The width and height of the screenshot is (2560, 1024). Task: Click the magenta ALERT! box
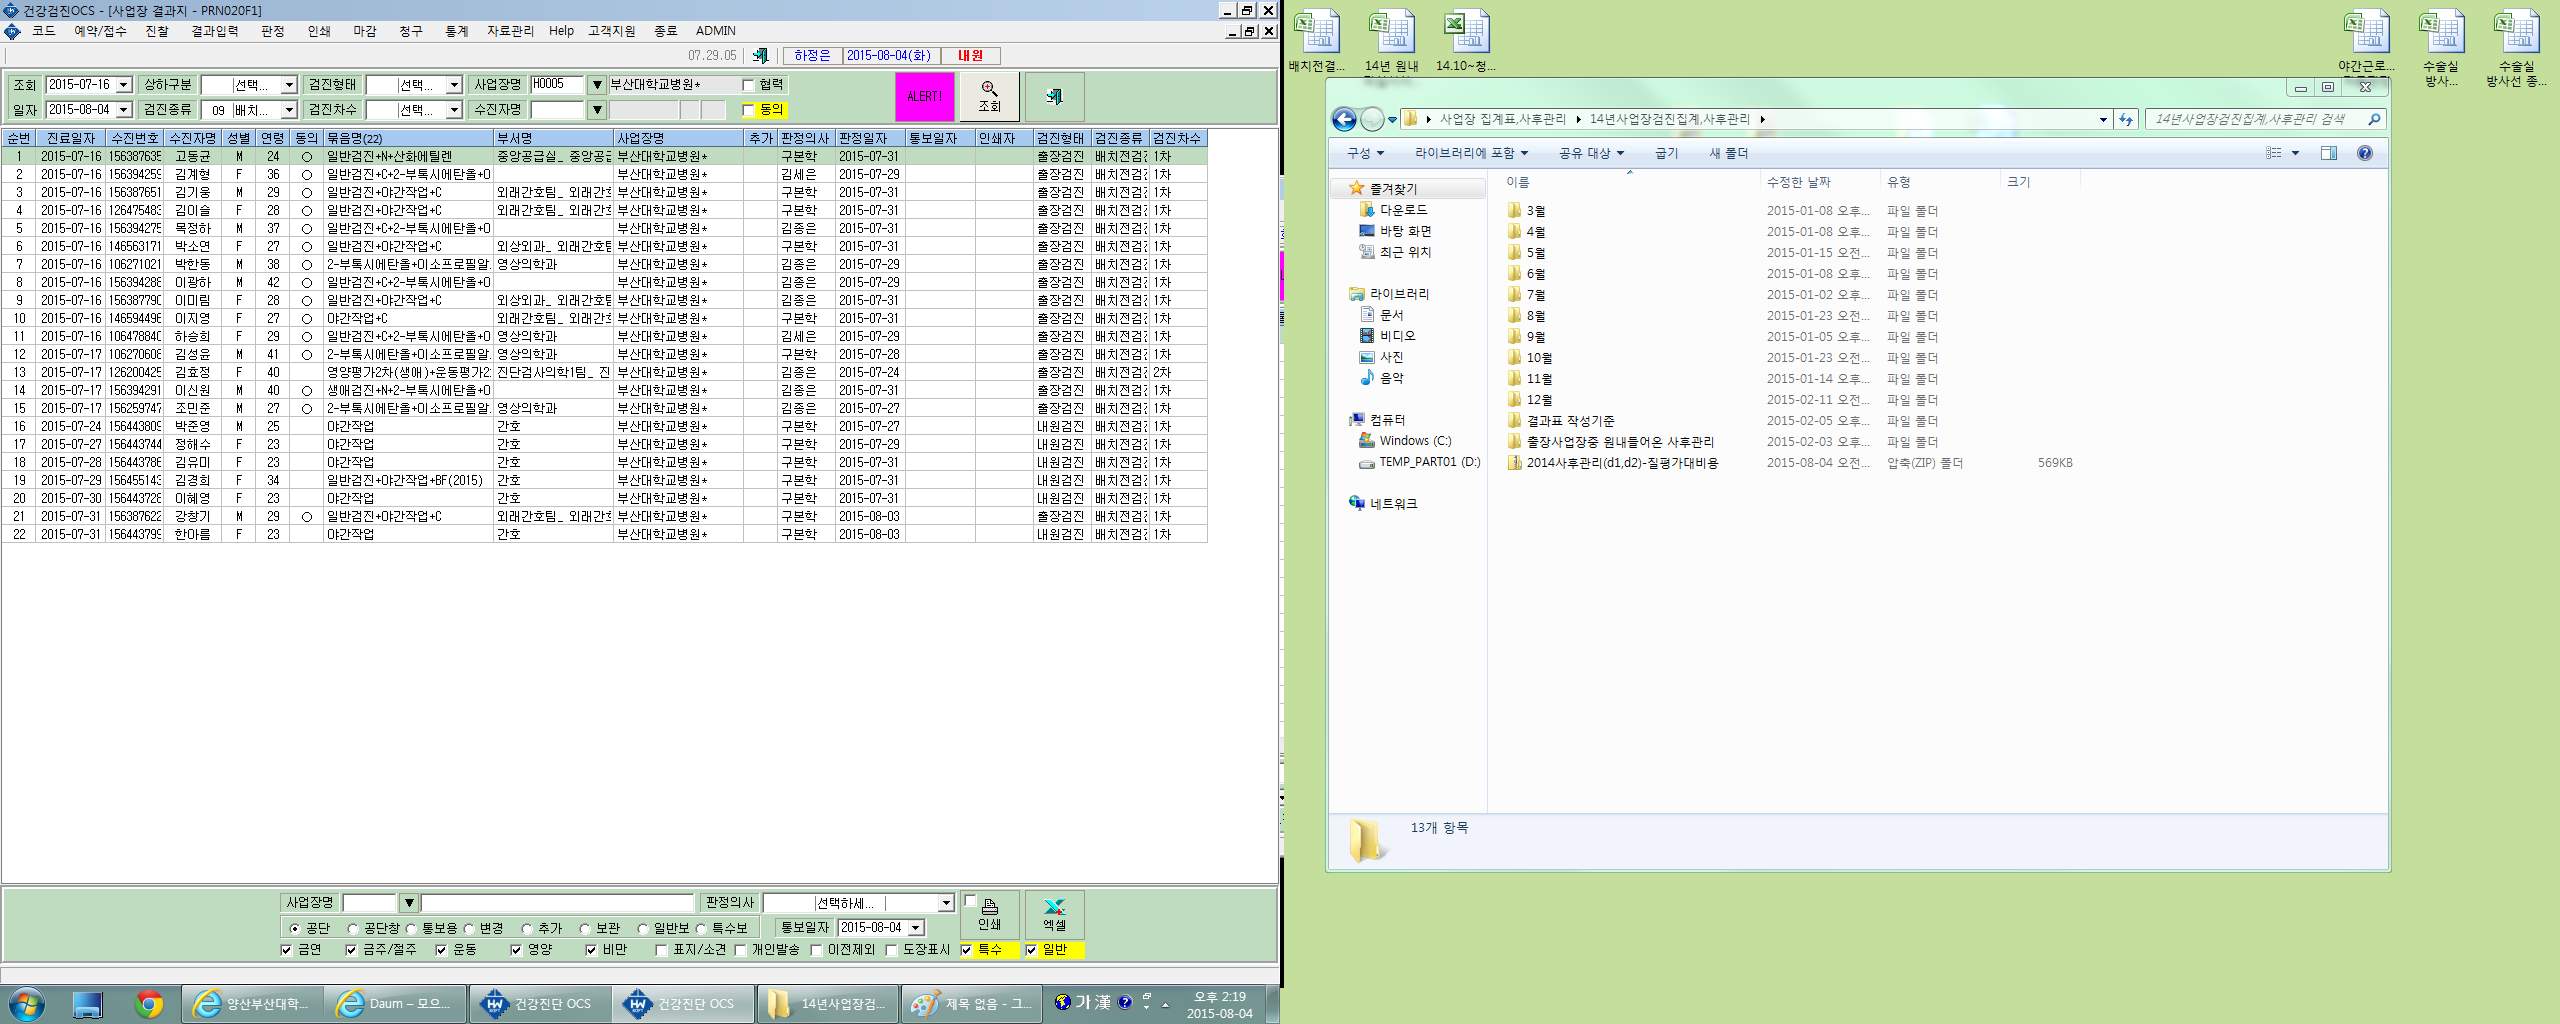924,96
